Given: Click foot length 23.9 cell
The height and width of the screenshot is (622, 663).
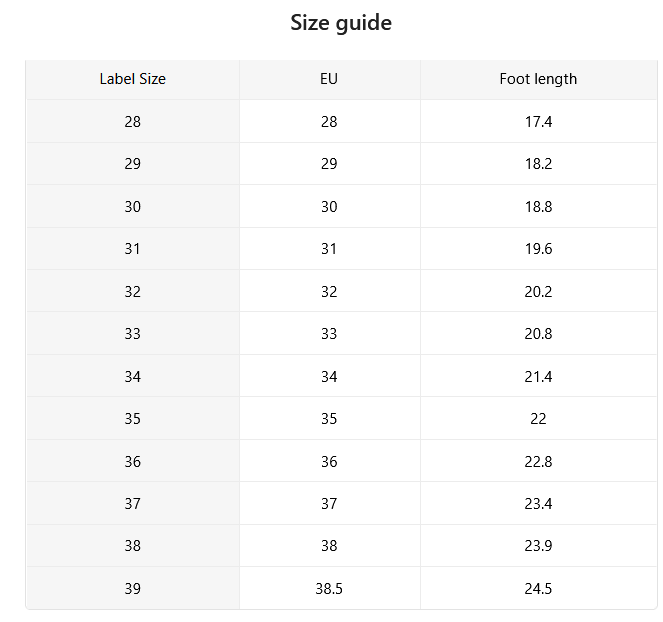Looking at the screenshot, I should point(538,545).
